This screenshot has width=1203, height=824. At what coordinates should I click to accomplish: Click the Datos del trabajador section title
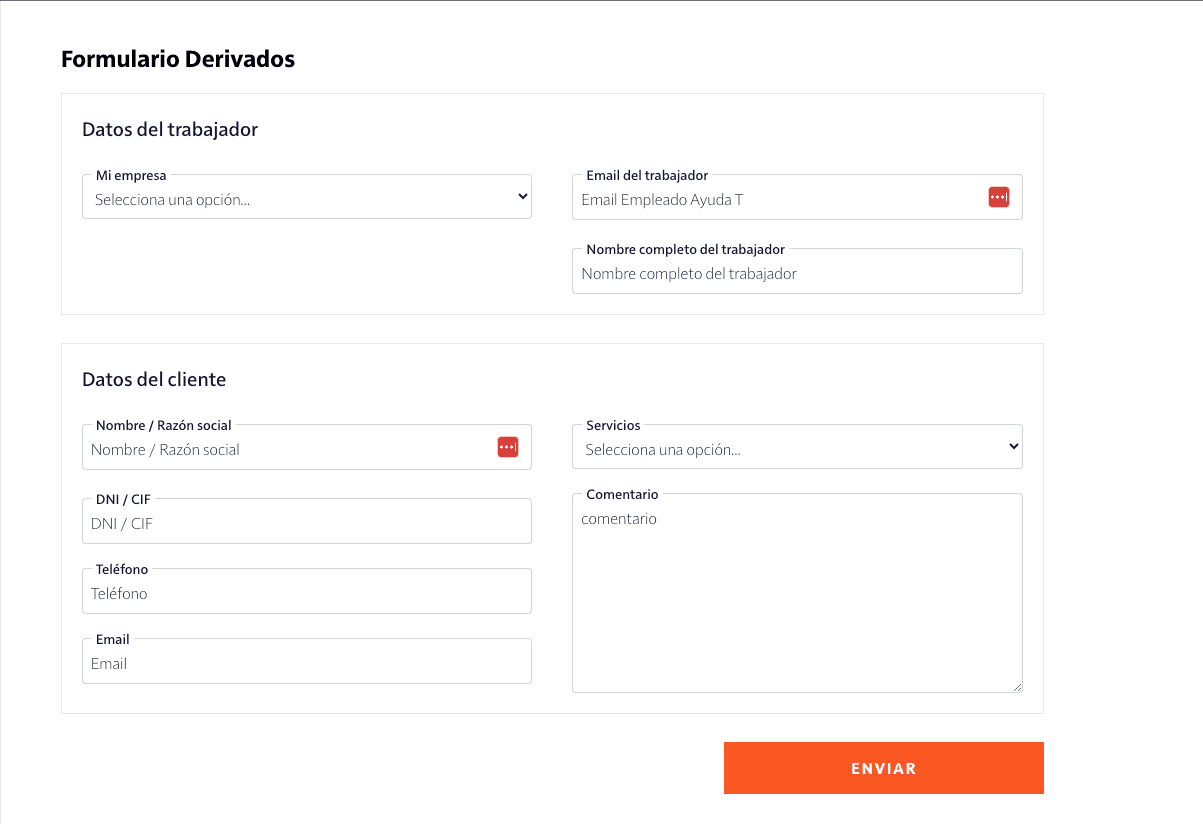click(x=169, y=129)
